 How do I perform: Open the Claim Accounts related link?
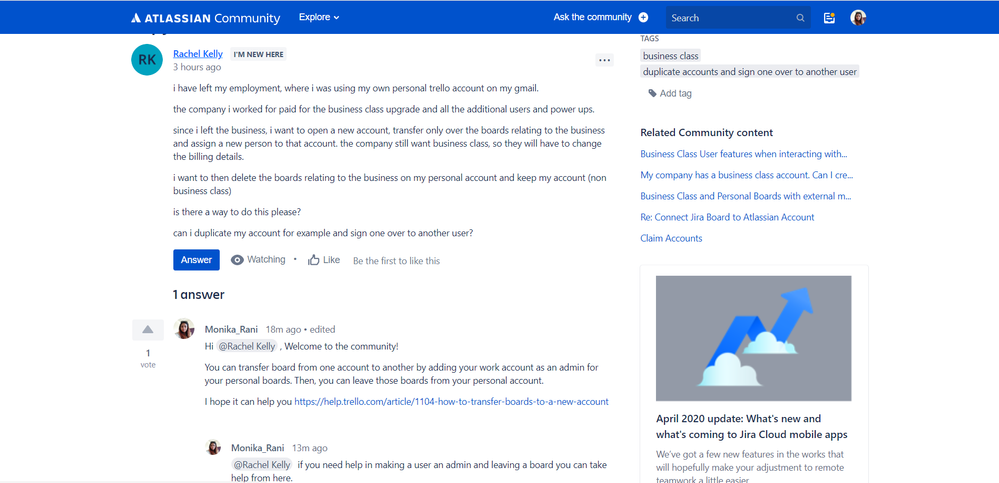click(x=671, y=238)
